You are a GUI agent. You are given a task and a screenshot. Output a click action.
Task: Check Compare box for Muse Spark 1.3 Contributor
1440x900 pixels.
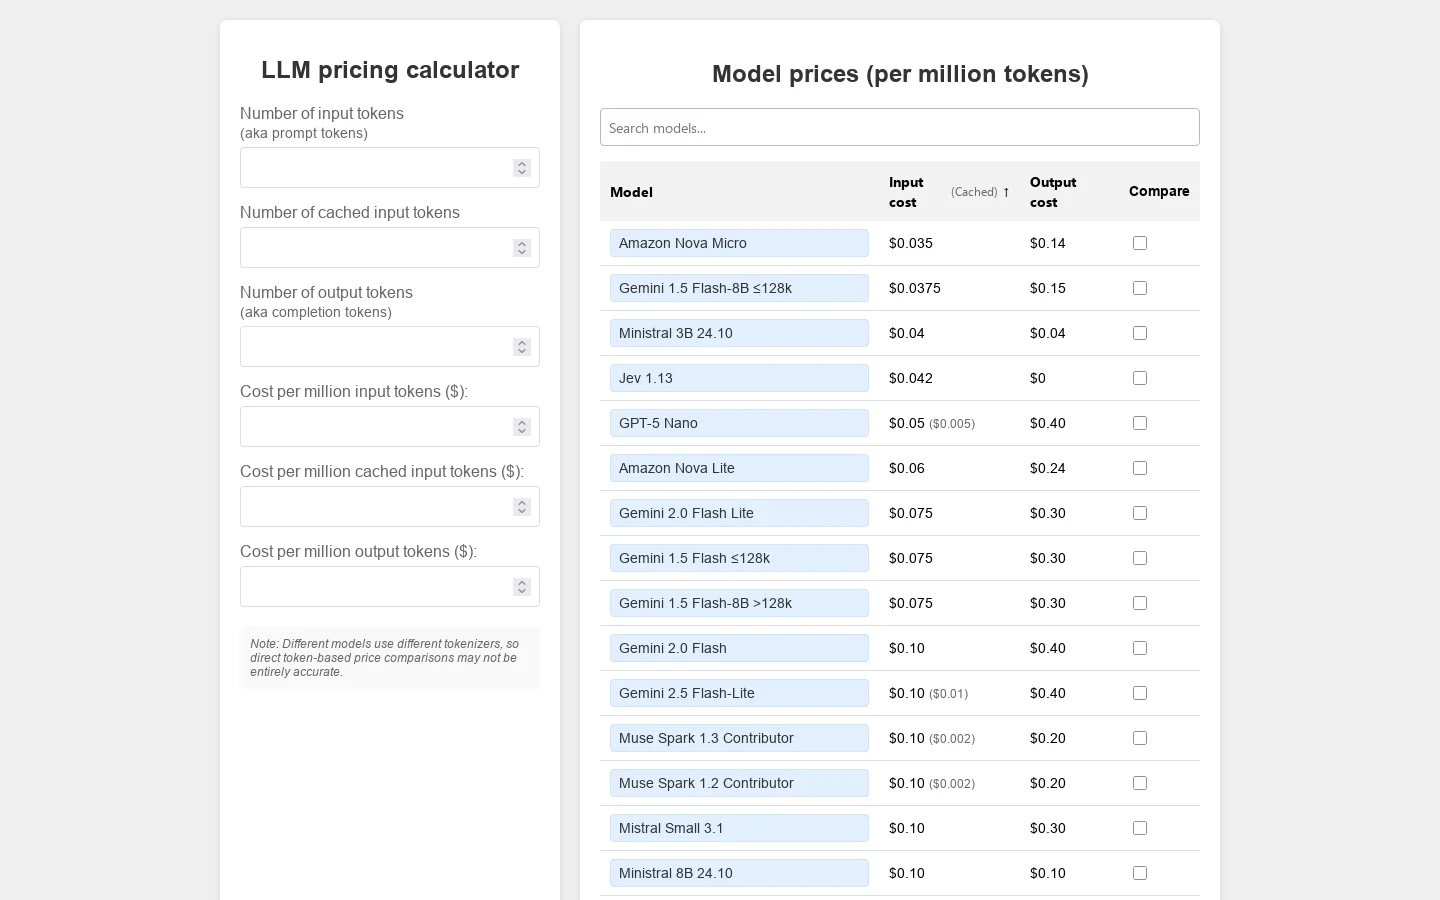[x=1140, y=738]
